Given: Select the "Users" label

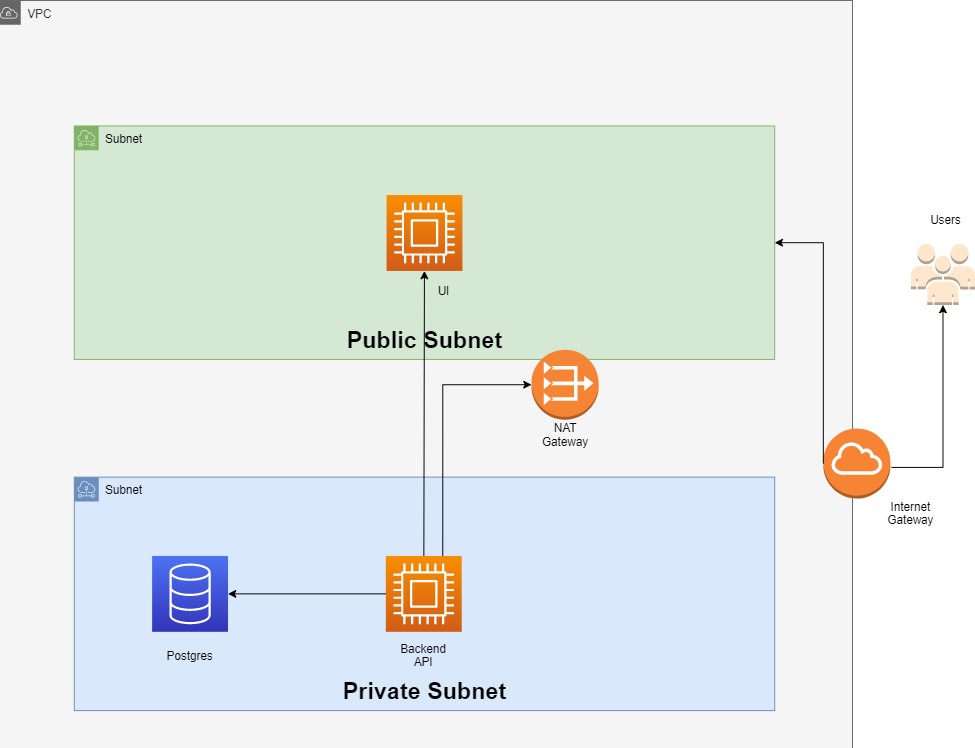Looking at the screenshot, I should click(x=945, y=219).
